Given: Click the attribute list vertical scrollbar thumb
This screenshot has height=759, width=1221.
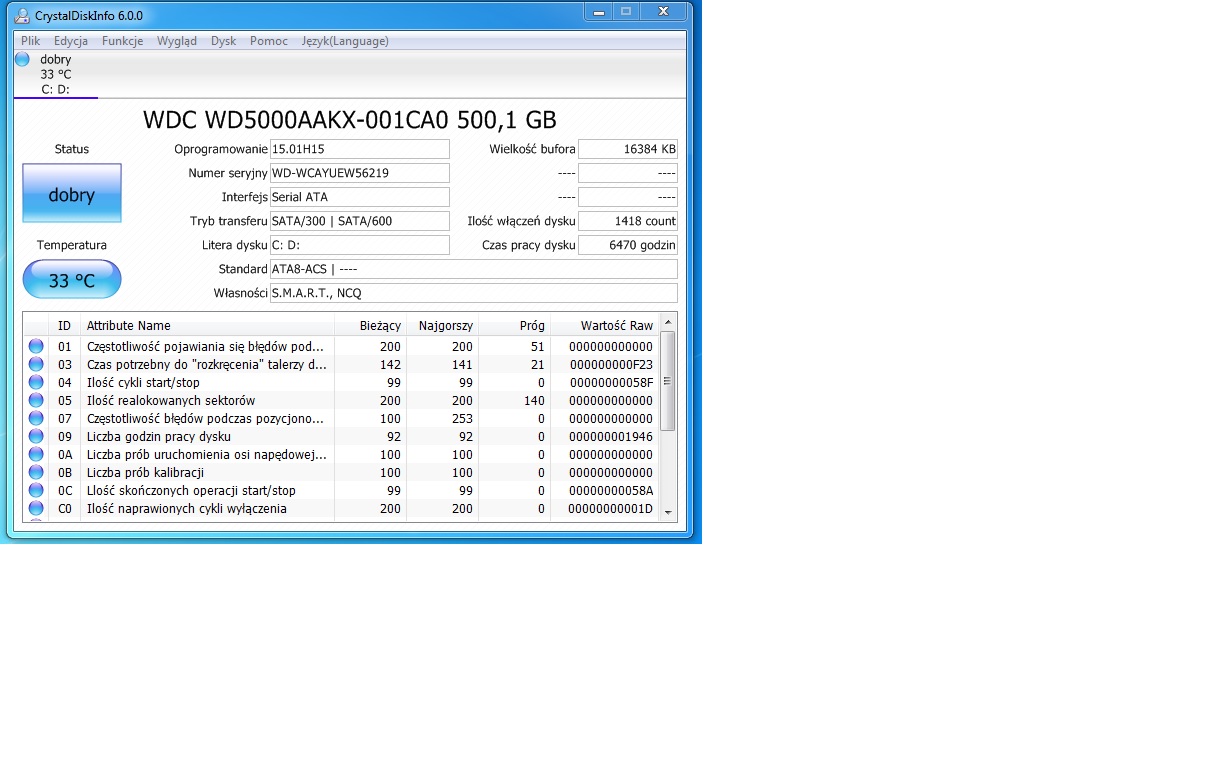Looking at the screenshot, I should (x=668, y=381).
